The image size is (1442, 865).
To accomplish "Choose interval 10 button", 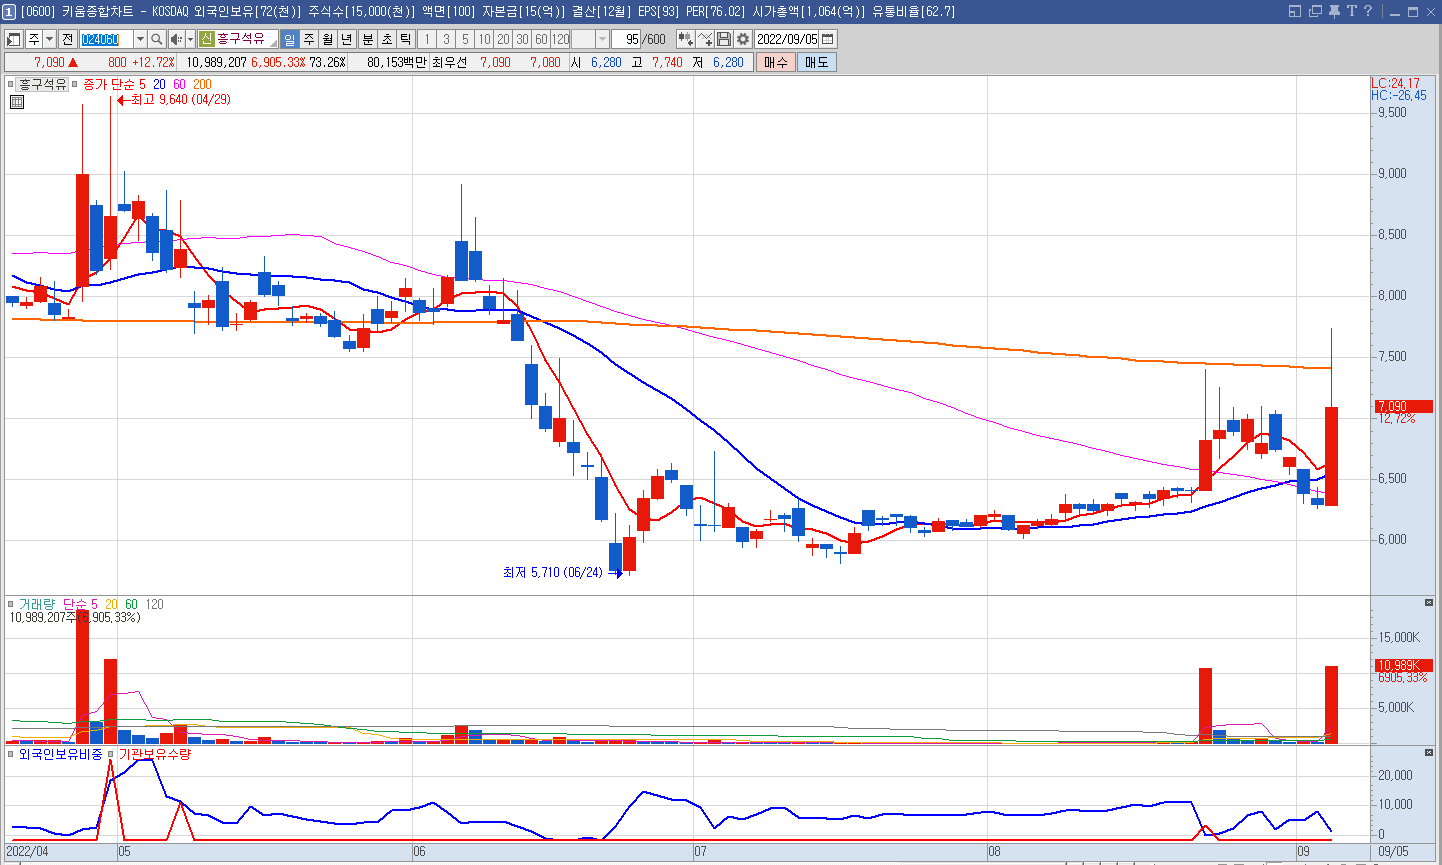I will pos(484,39).
